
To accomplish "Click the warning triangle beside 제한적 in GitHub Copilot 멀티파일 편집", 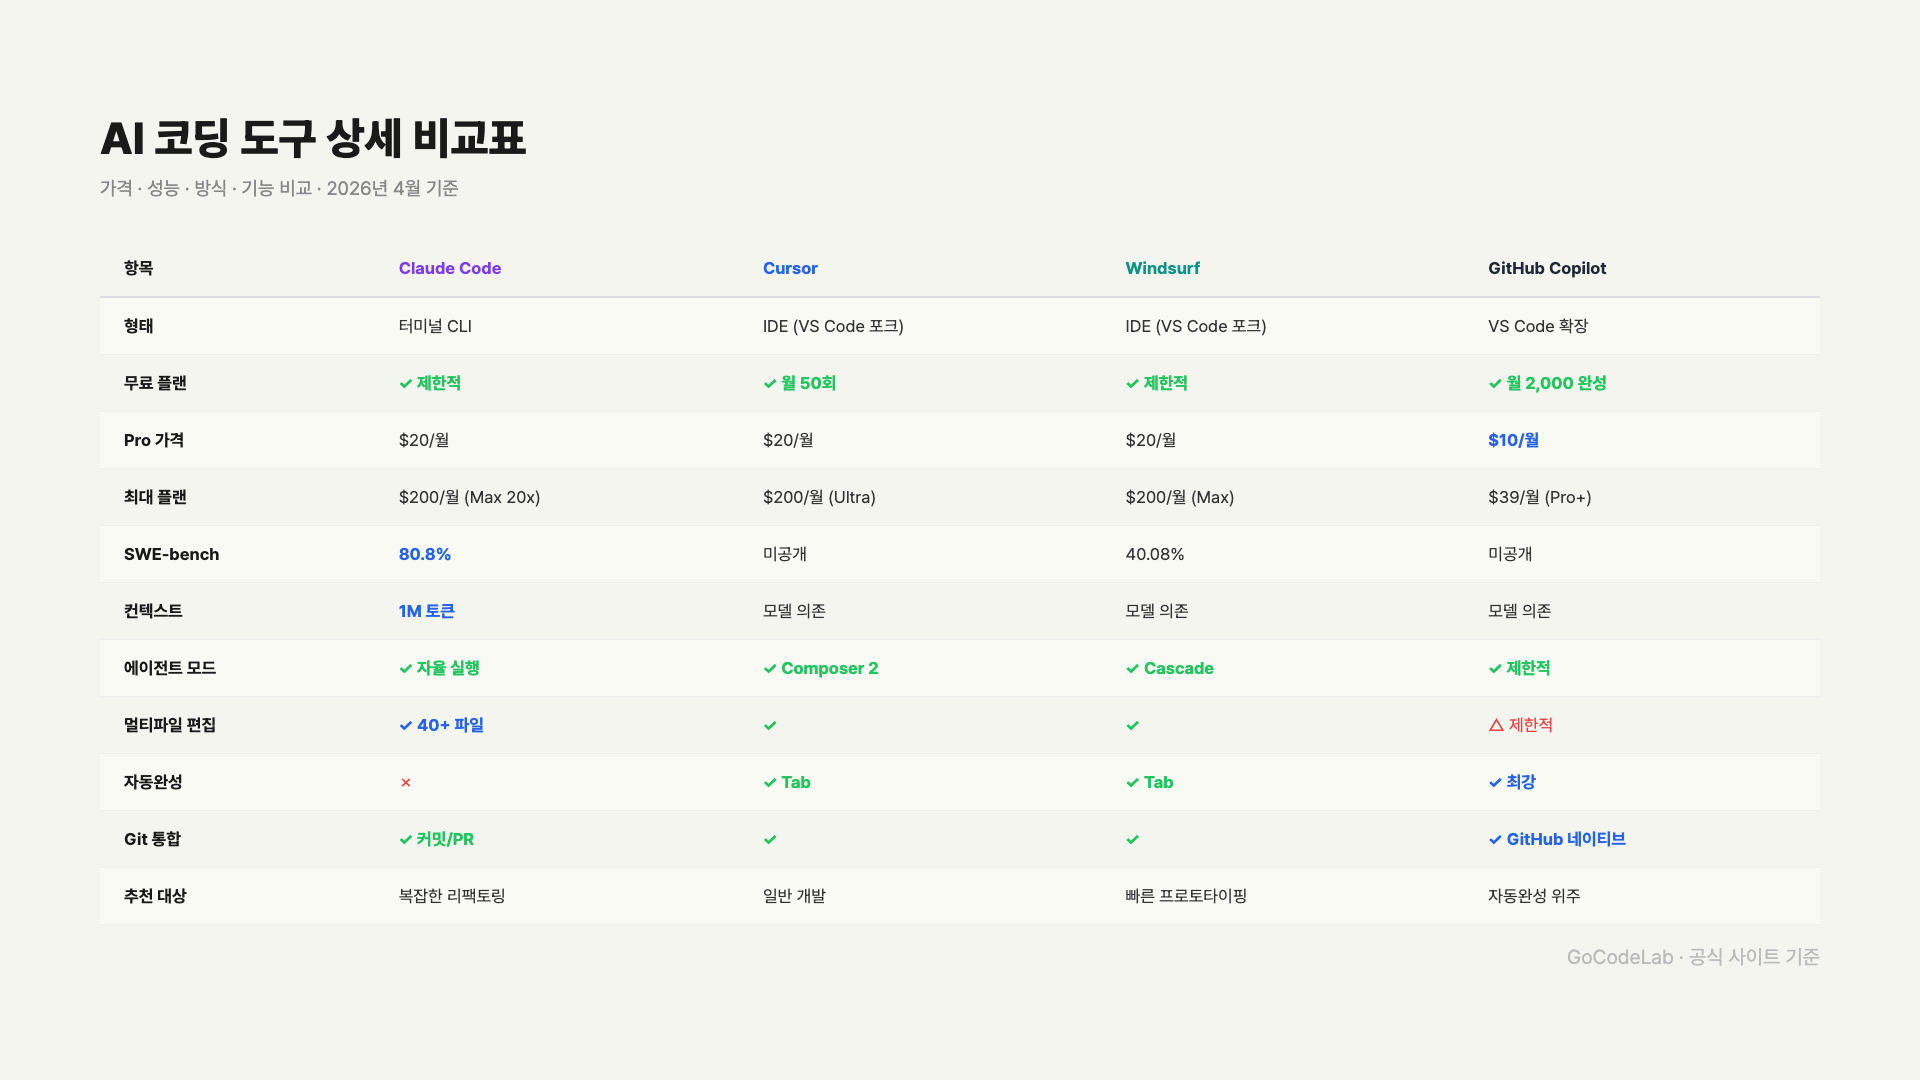I will click(1495, 725).
